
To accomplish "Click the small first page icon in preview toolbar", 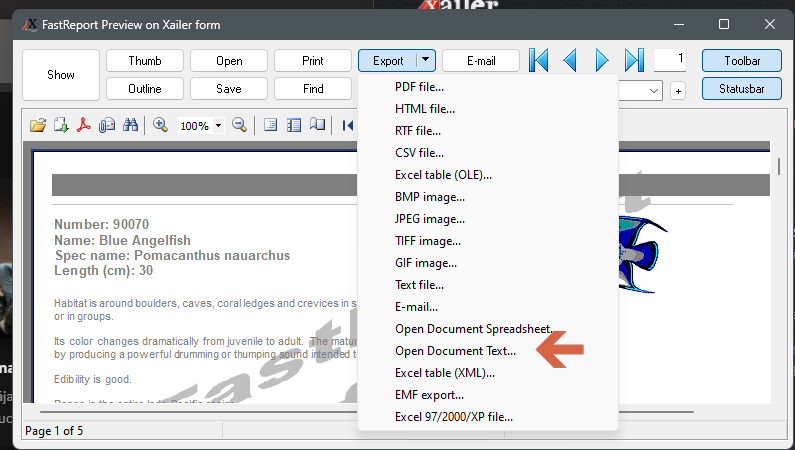I will click(x=348, y=125).
